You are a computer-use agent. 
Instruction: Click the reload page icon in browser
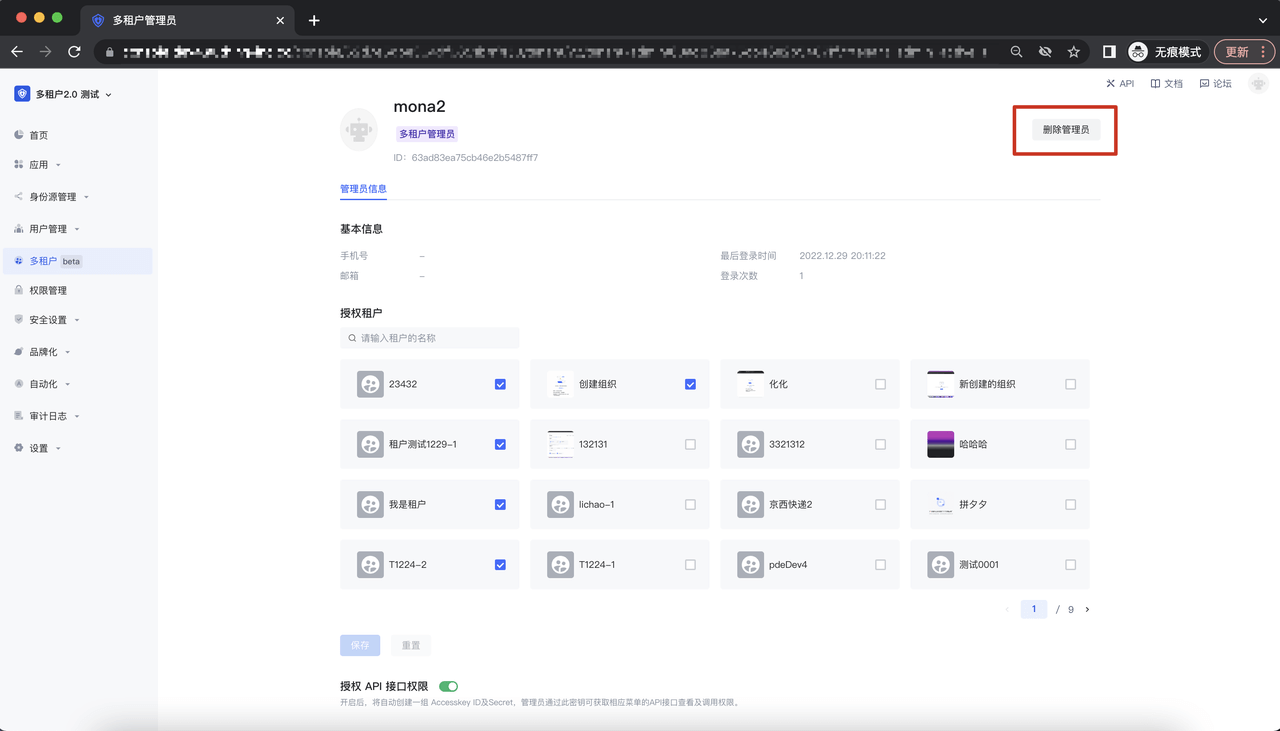click(x=74, y=52)
